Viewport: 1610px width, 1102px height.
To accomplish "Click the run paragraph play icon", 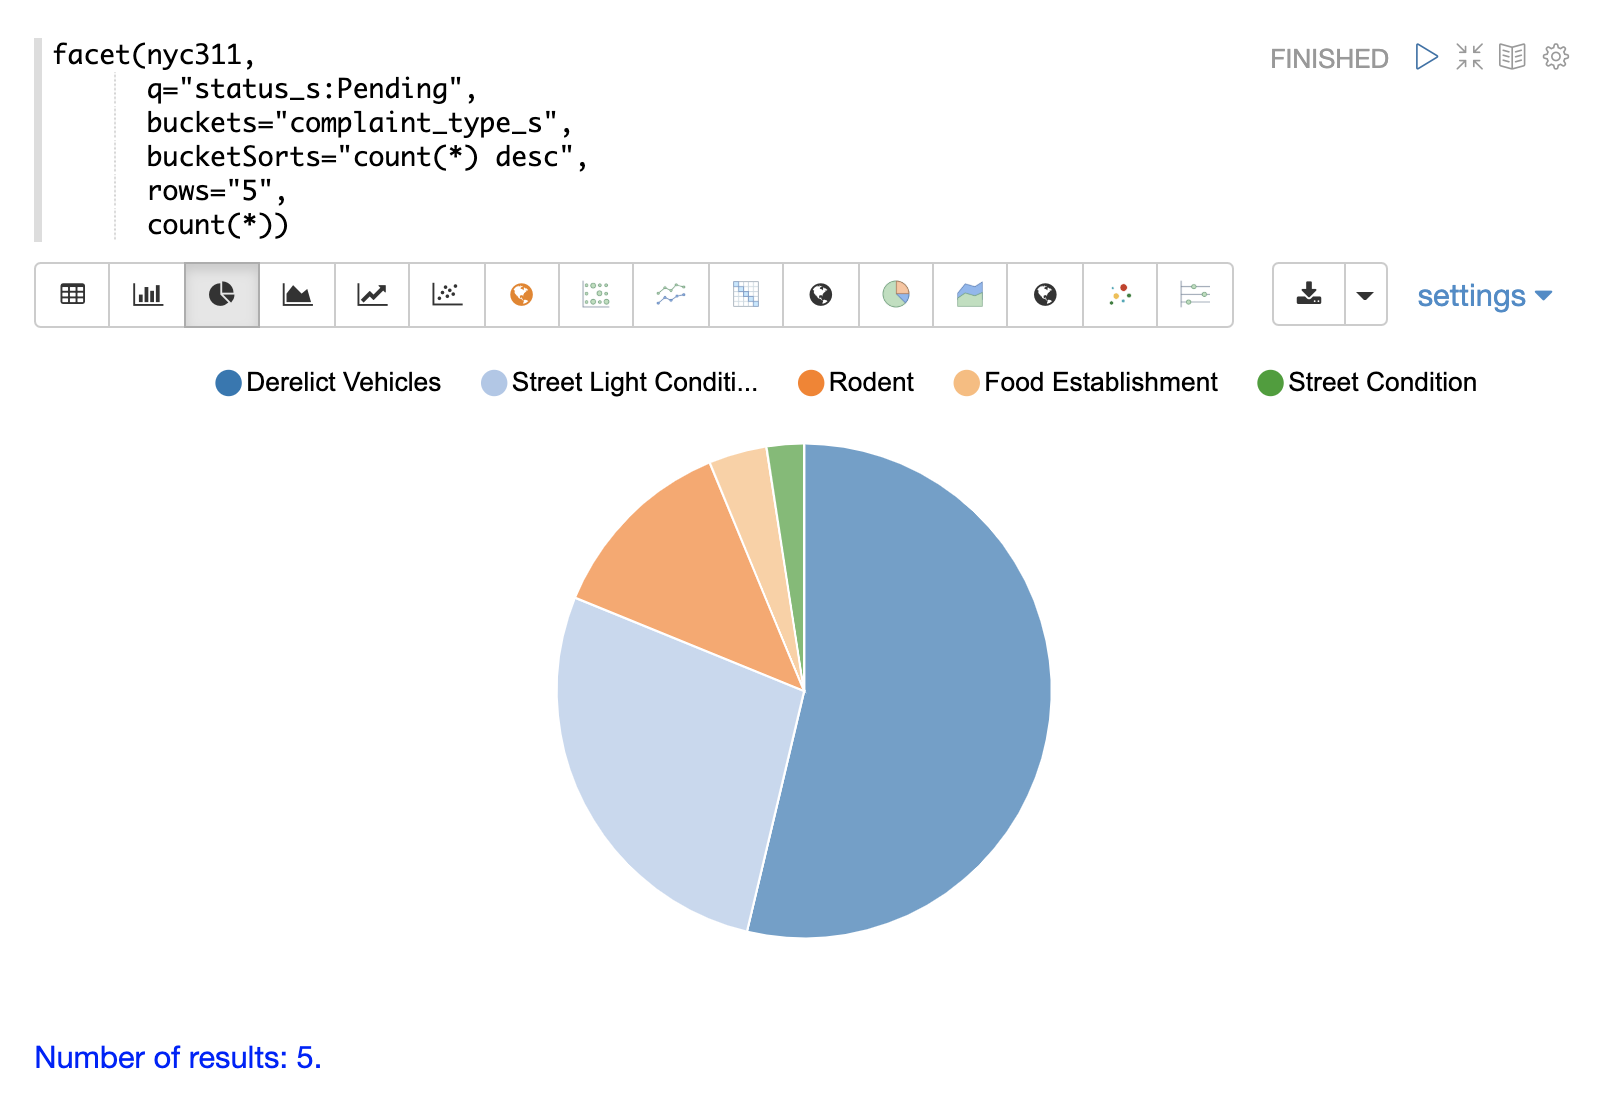I will [1426, 57].
